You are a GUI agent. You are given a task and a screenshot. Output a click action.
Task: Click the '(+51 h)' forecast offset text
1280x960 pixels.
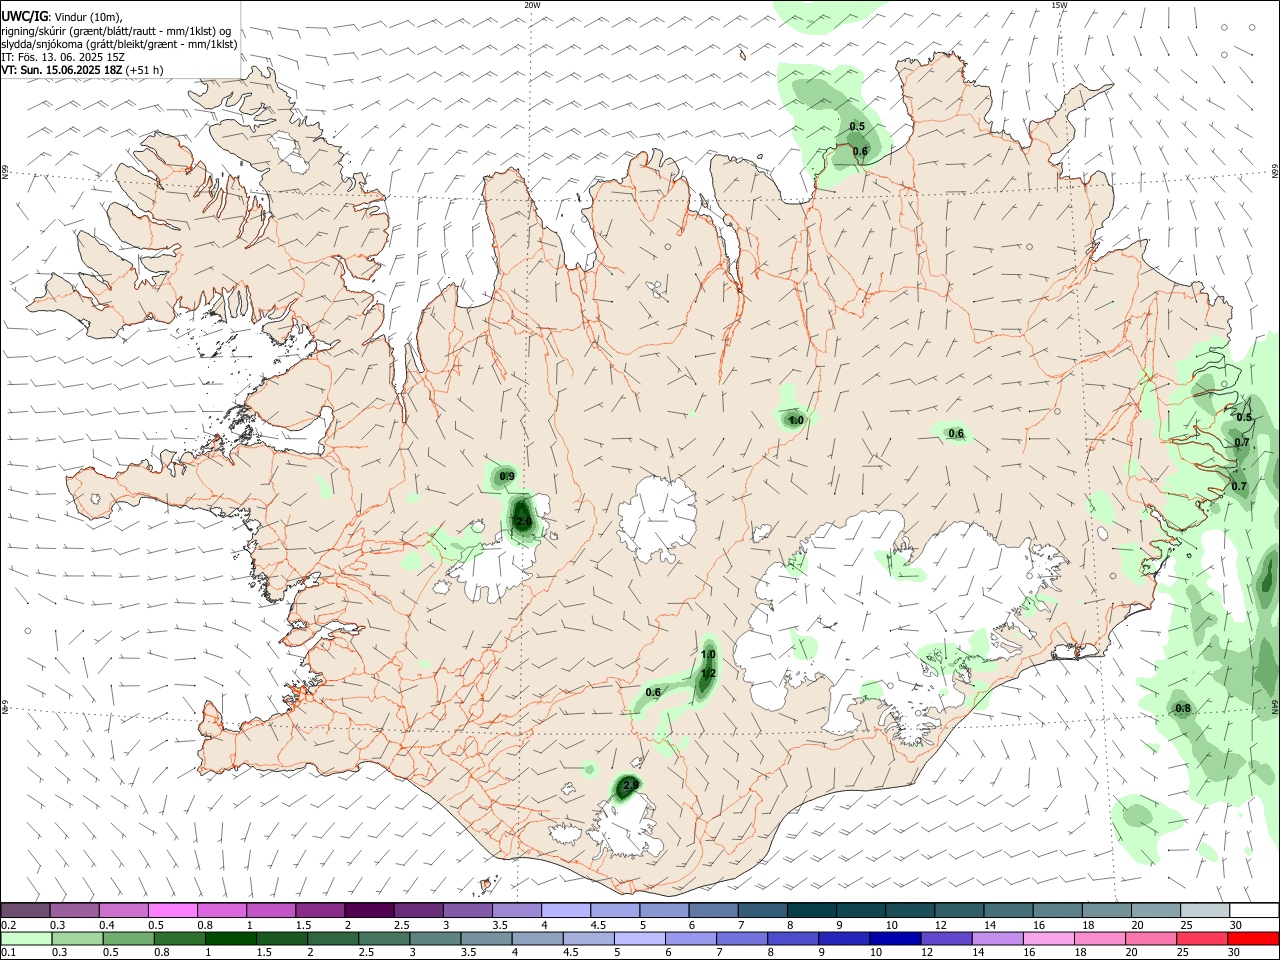click(145, 70)
